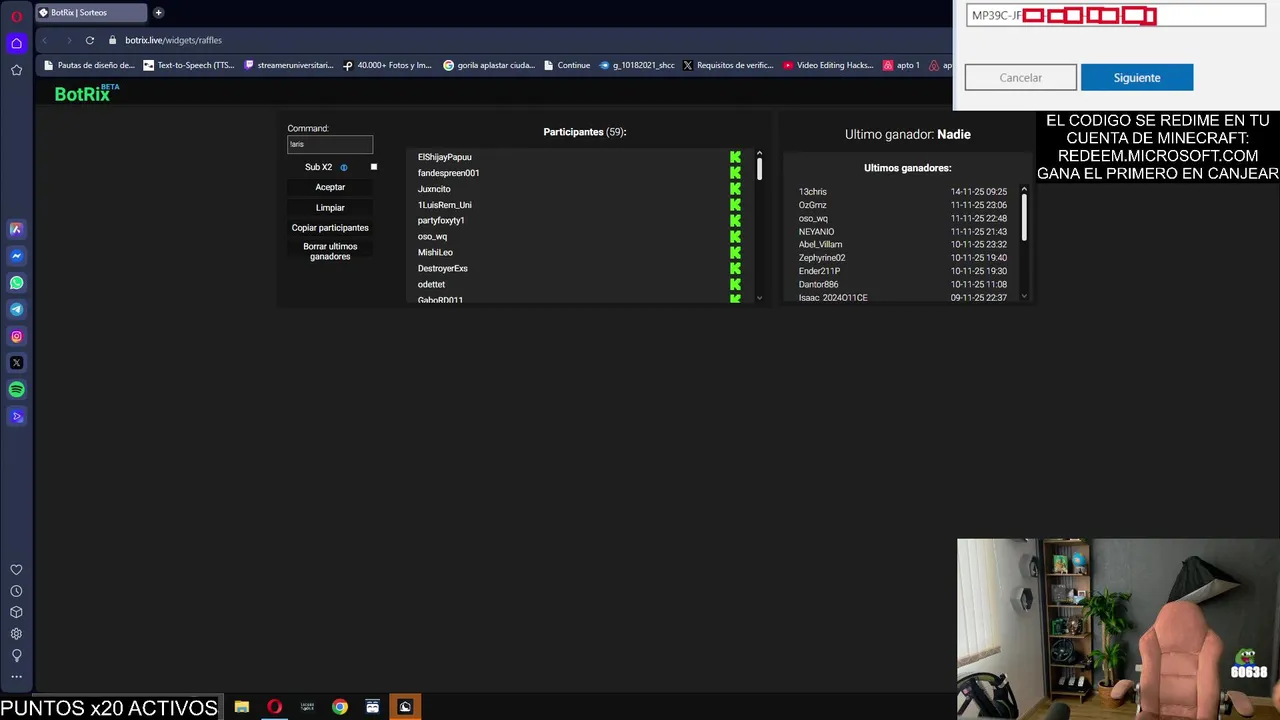1280x720 pixels.
Task: Open a new tab with plus button
Action: (158, 13)
